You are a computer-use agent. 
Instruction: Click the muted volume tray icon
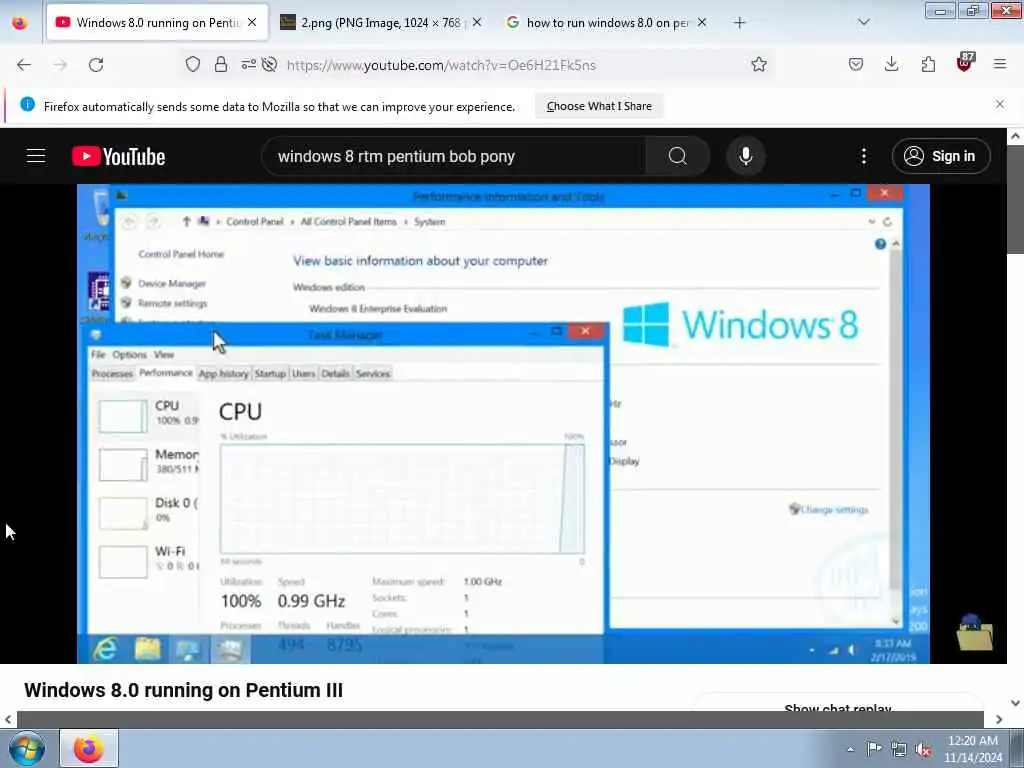click(923, 749)
